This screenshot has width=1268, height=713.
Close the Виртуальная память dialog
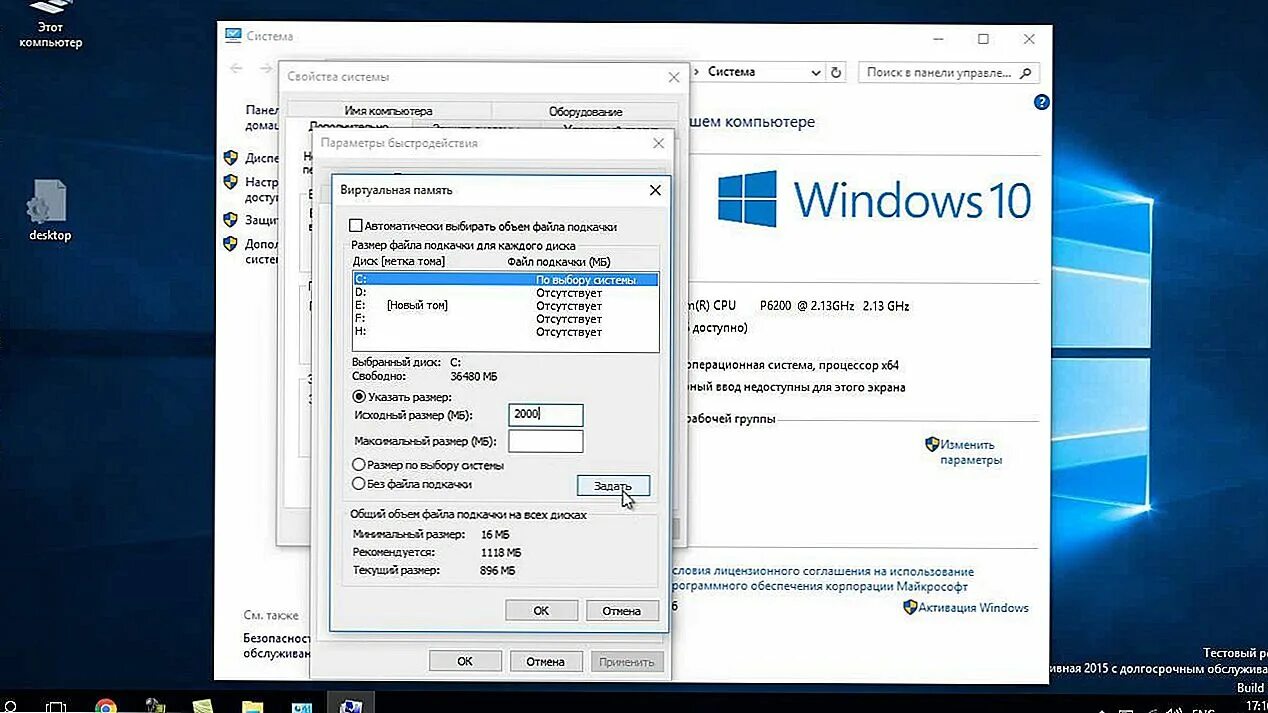[655, 190]
